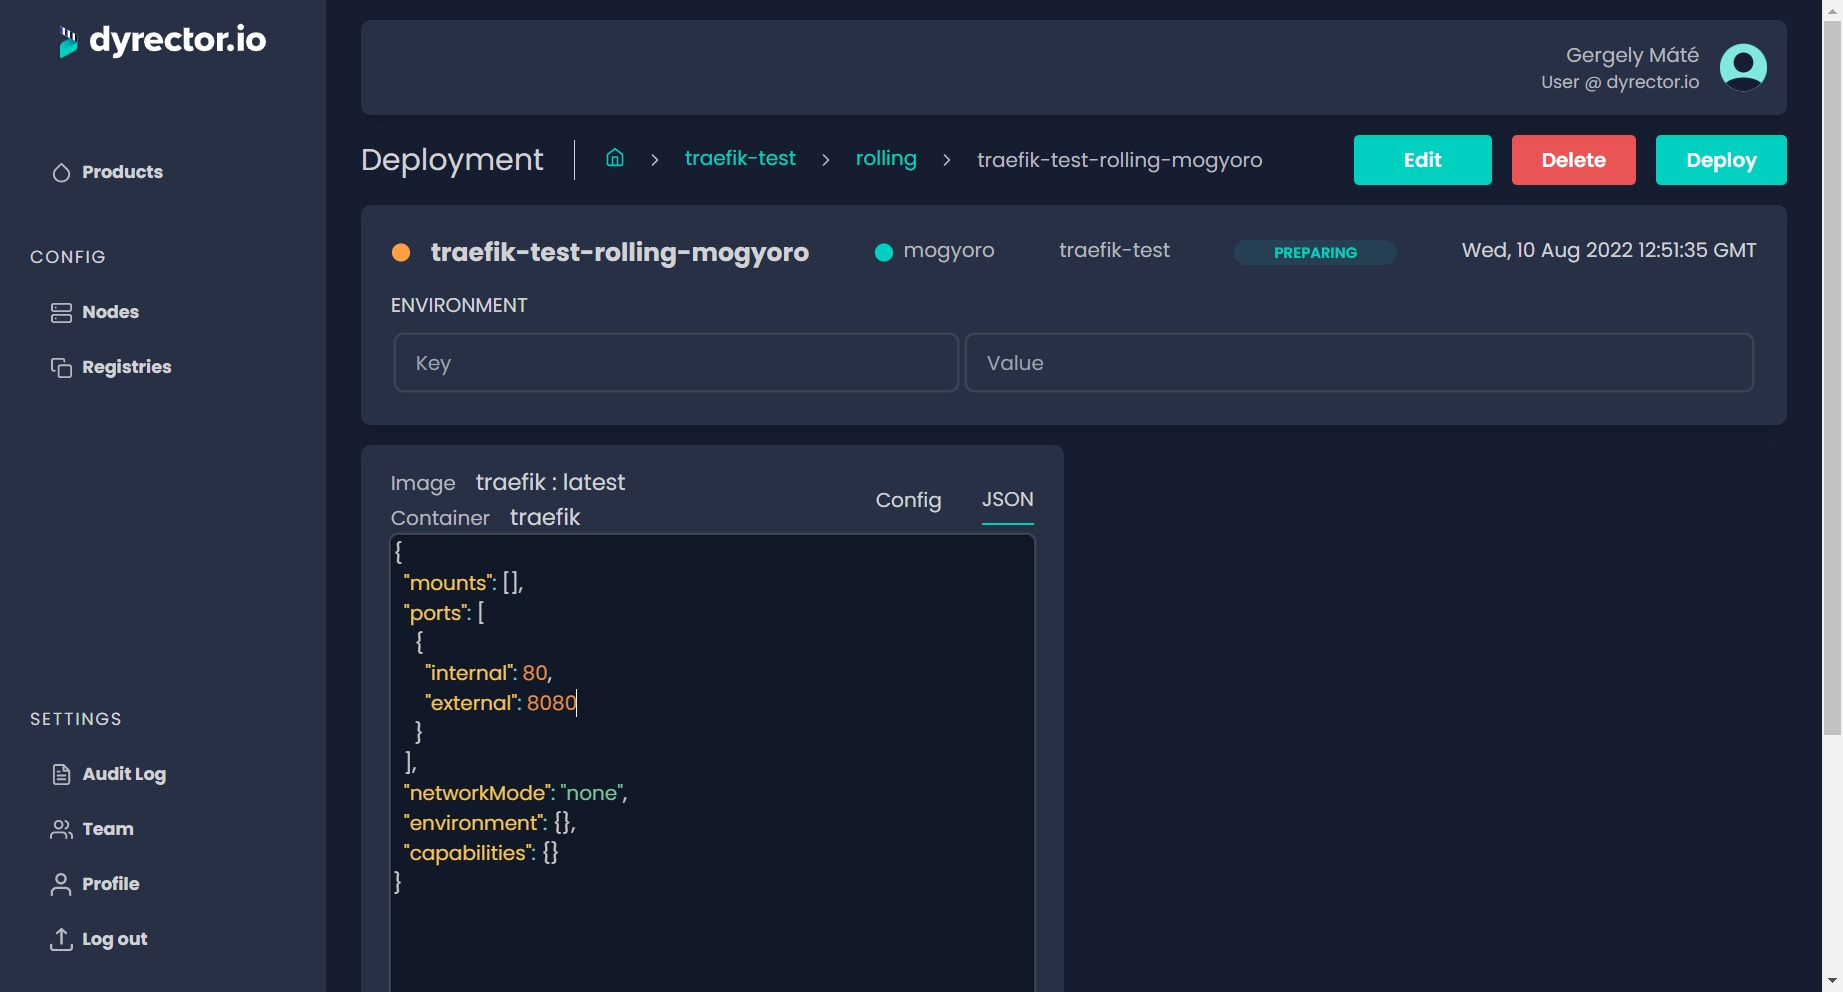Click the orange deployment status dot
The width and height of the screenshot is (1843, 992).
pos(401,252)
